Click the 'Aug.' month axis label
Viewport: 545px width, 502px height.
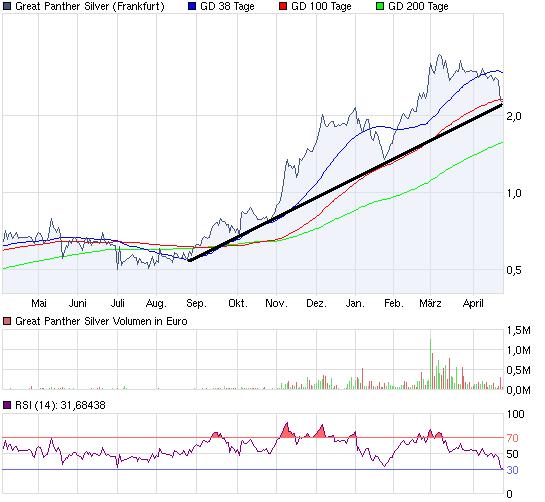(156, 303)
